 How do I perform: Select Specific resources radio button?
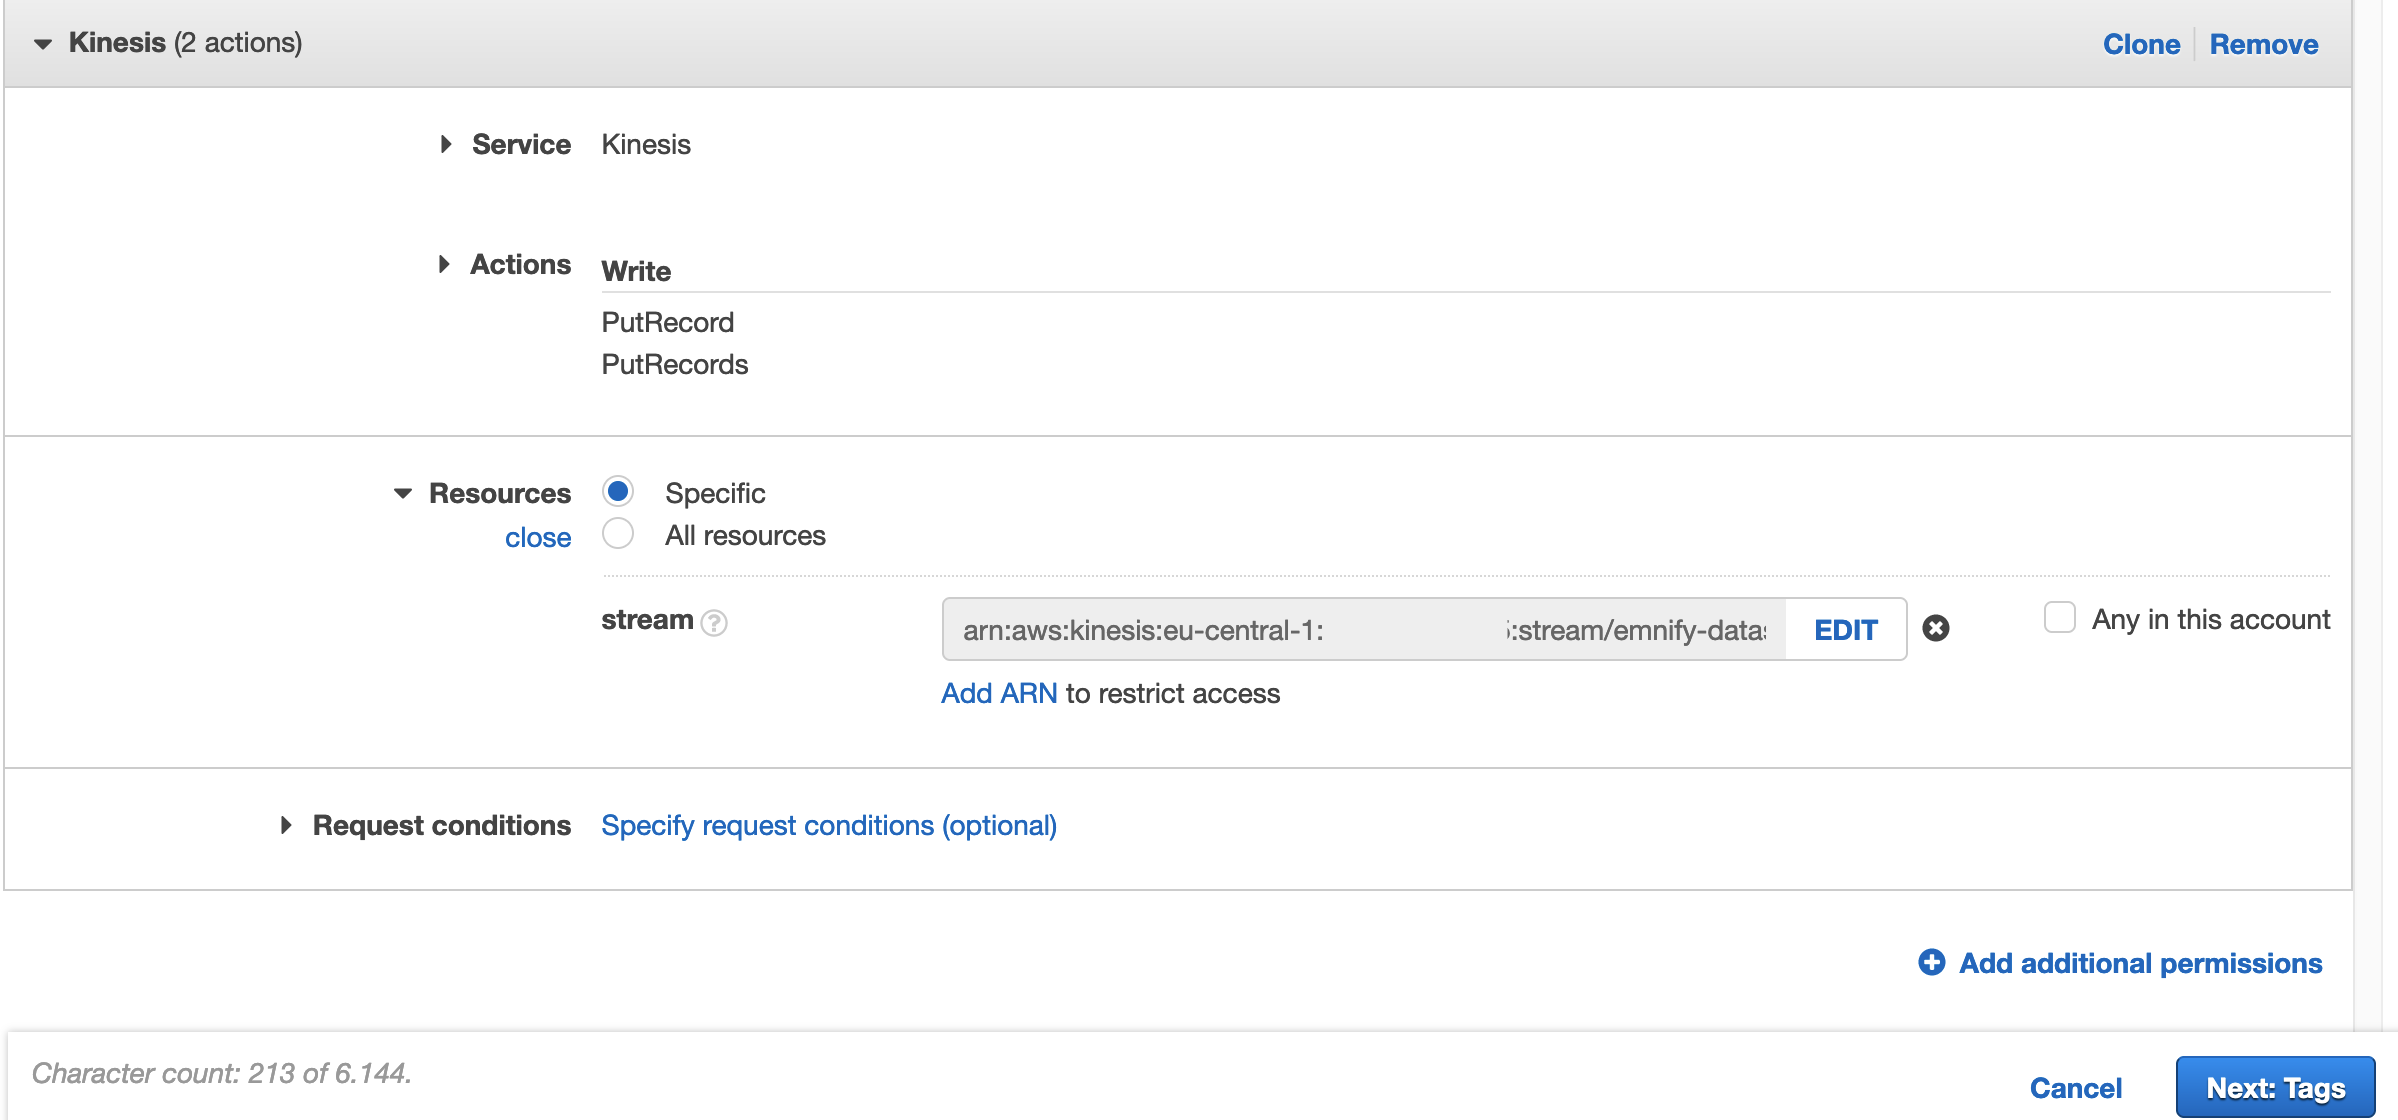(x=619, y=490)
